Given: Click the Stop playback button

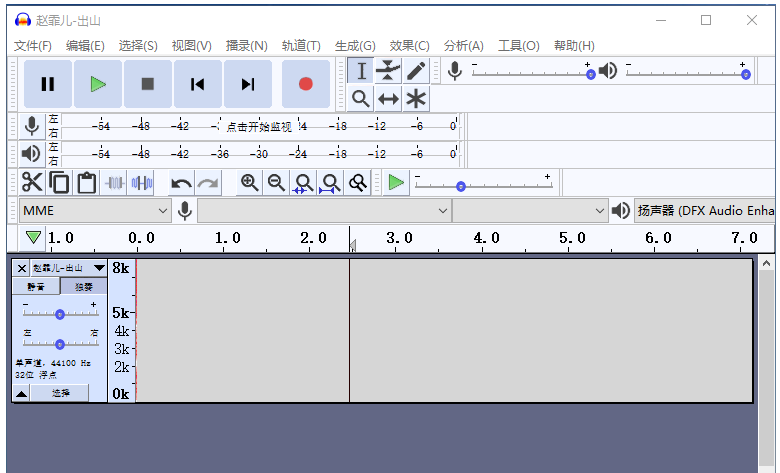Looking at the screenshot, I should 147,84.
